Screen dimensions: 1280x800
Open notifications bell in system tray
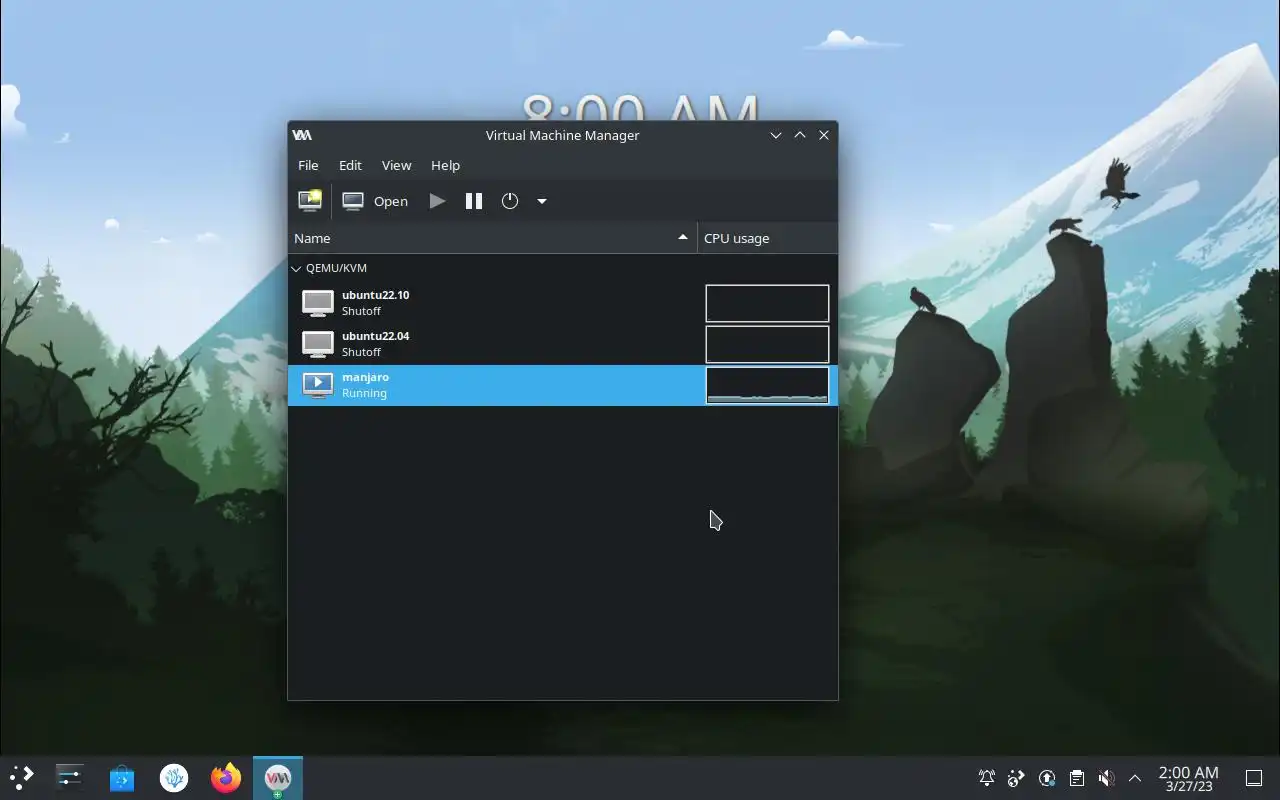(x=987, y=777)
